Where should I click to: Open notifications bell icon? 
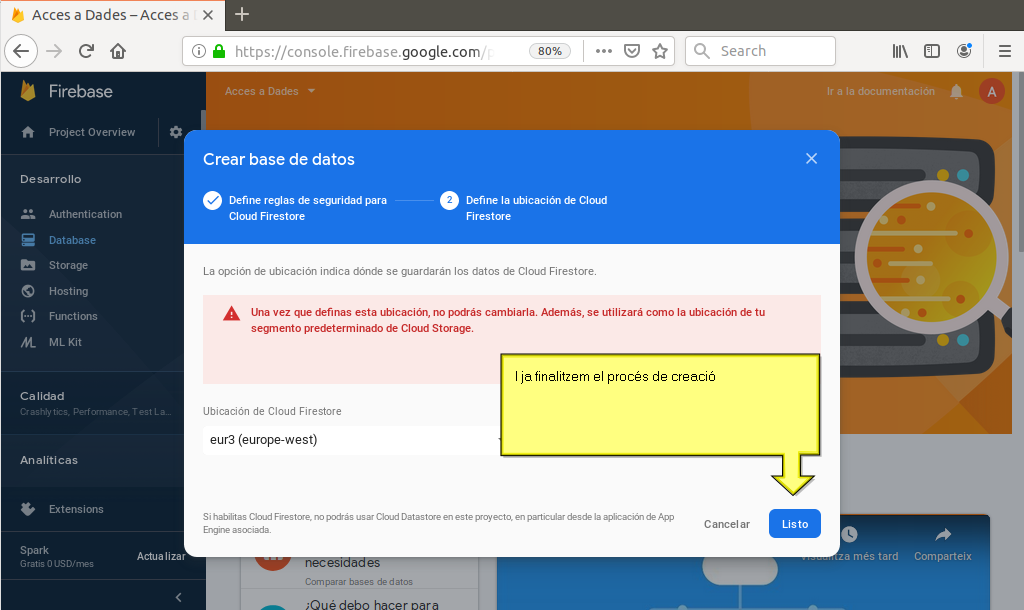coord(956,91)
